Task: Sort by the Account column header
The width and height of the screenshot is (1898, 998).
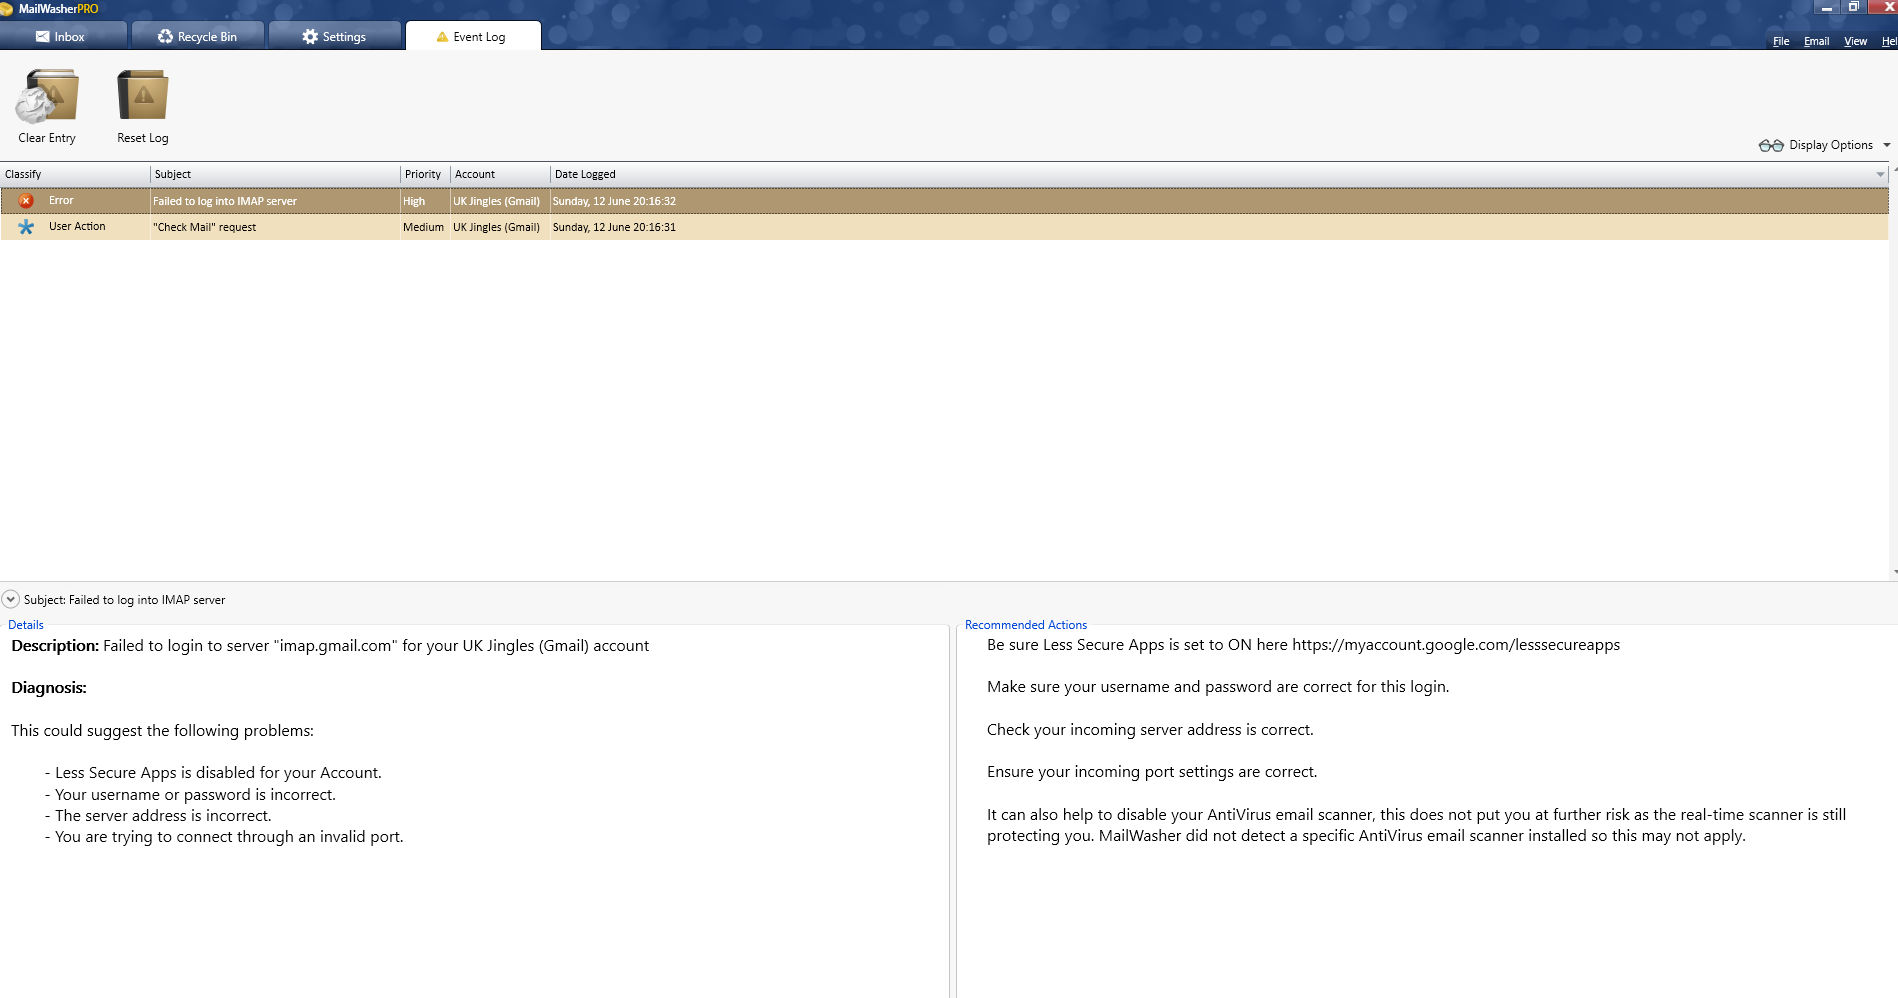Action: coord(500,174)
